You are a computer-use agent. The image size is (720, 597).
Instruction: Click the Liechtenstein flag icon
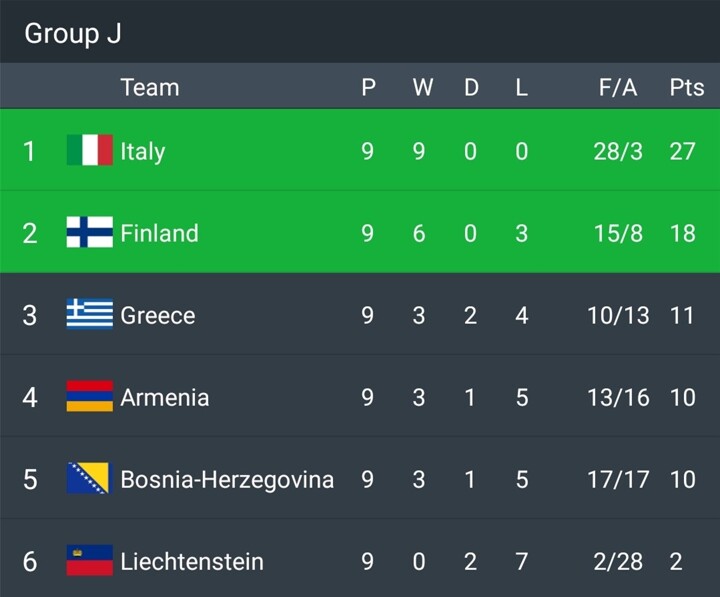(89, 561)
